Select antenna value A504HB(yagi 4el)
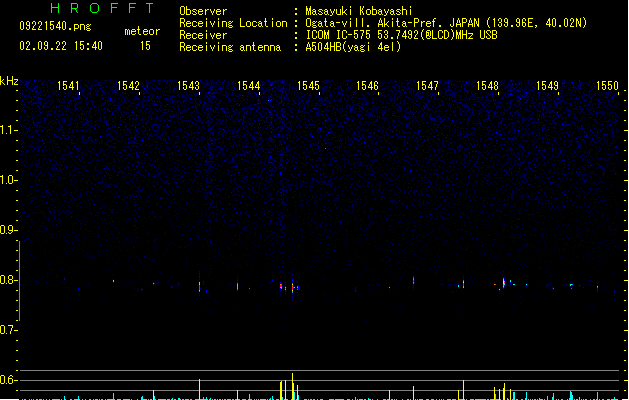This screenshot has height=400, width=629. coord(353,47)
